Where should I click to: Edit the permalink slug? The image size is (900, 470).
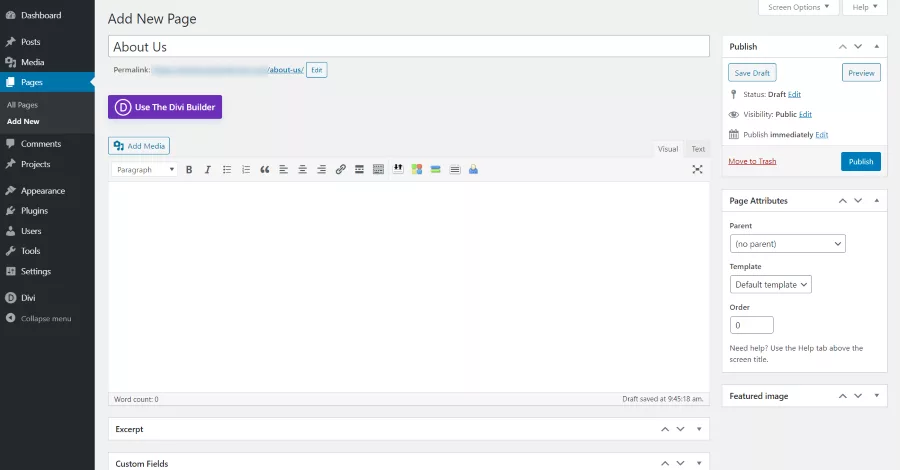(x=316, y=70)
